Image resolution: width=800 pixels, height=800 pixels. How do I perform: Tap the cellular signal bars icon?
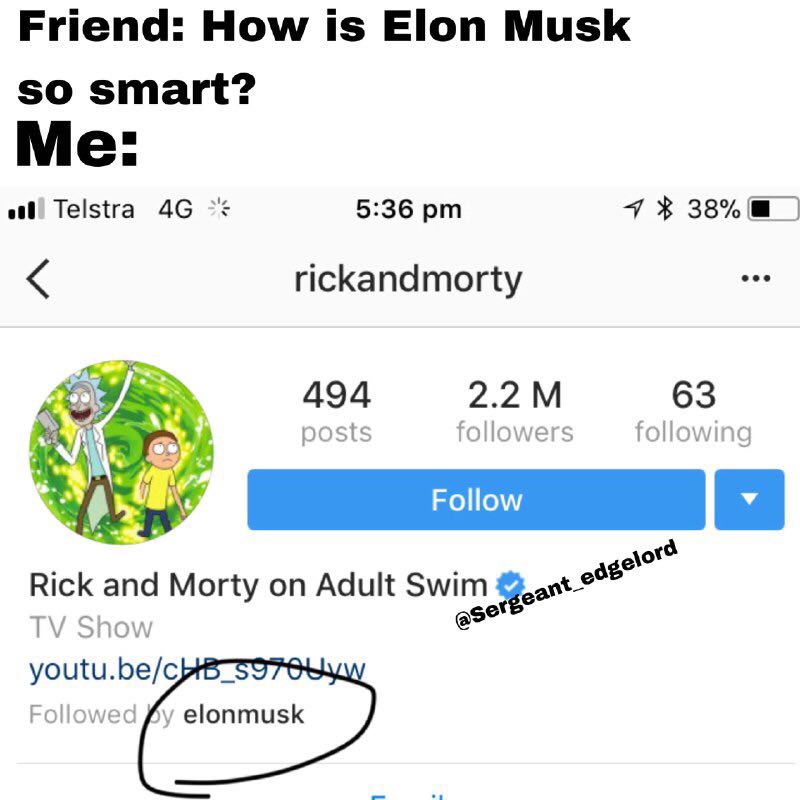coord(27,209)
